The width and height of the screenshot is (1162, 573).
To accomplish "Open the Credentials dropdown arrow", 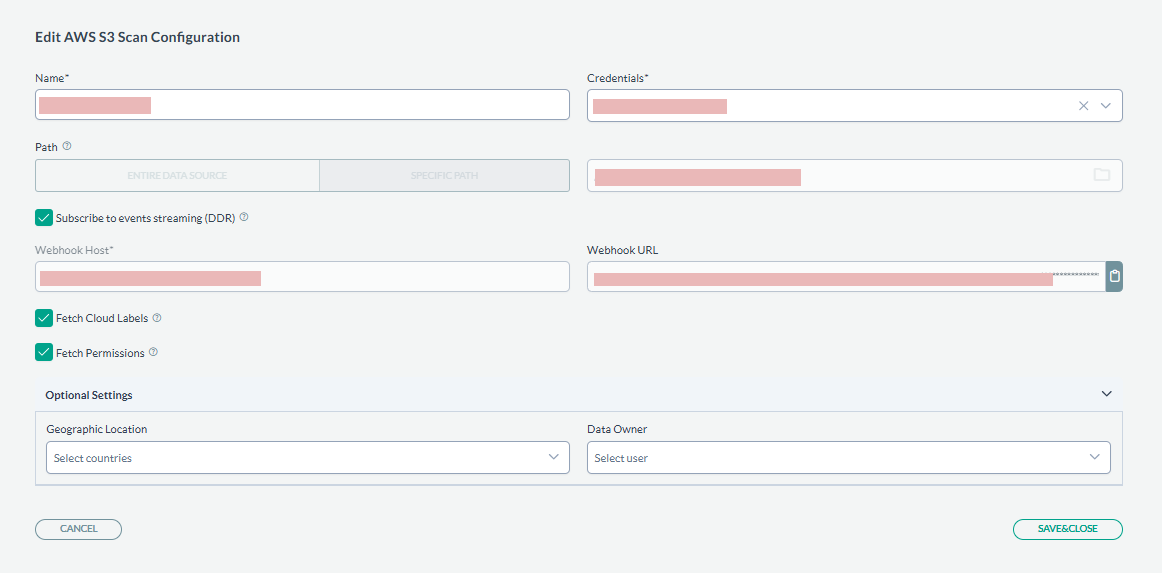I will click(1106, 105).
